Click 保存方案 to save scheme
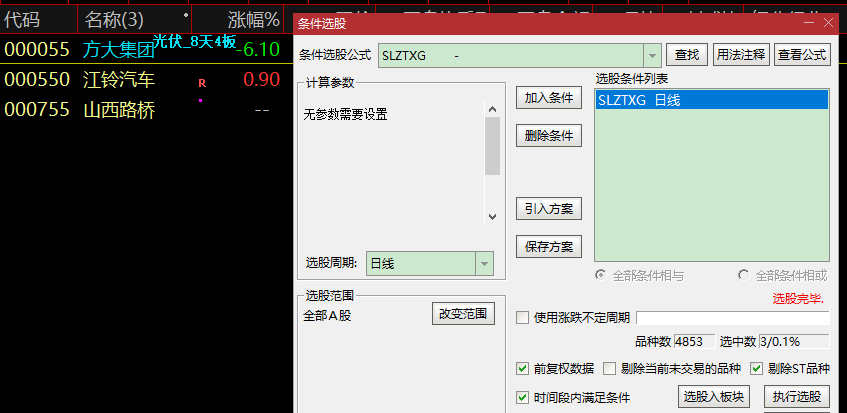Screen dimensions: 847x413 coord(549,247)
